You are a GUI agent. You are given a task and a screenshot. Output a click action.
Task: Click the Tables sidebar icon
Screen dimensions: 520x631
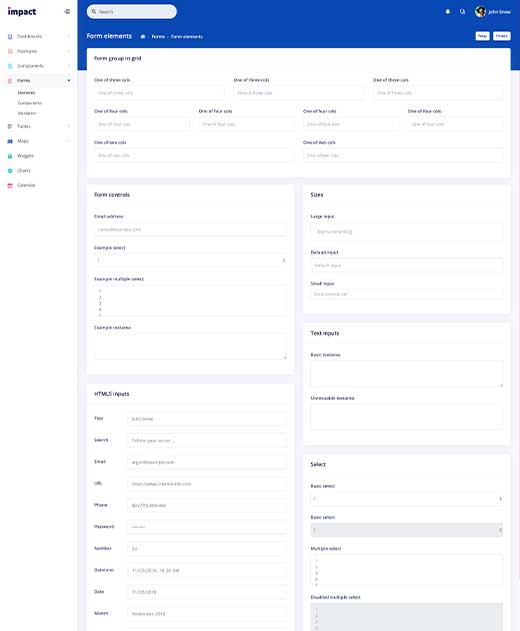[x=10, y=126]
